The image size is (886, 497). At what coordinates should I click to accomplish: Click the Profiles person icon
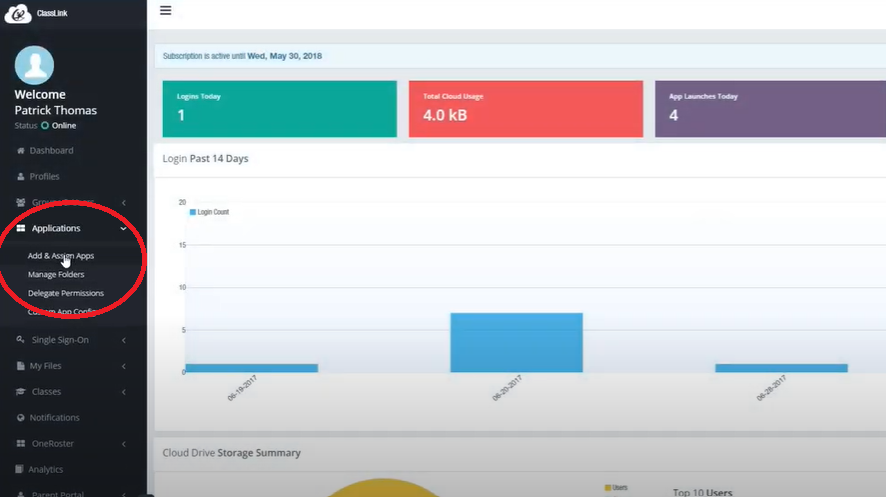tap(21, 177)
